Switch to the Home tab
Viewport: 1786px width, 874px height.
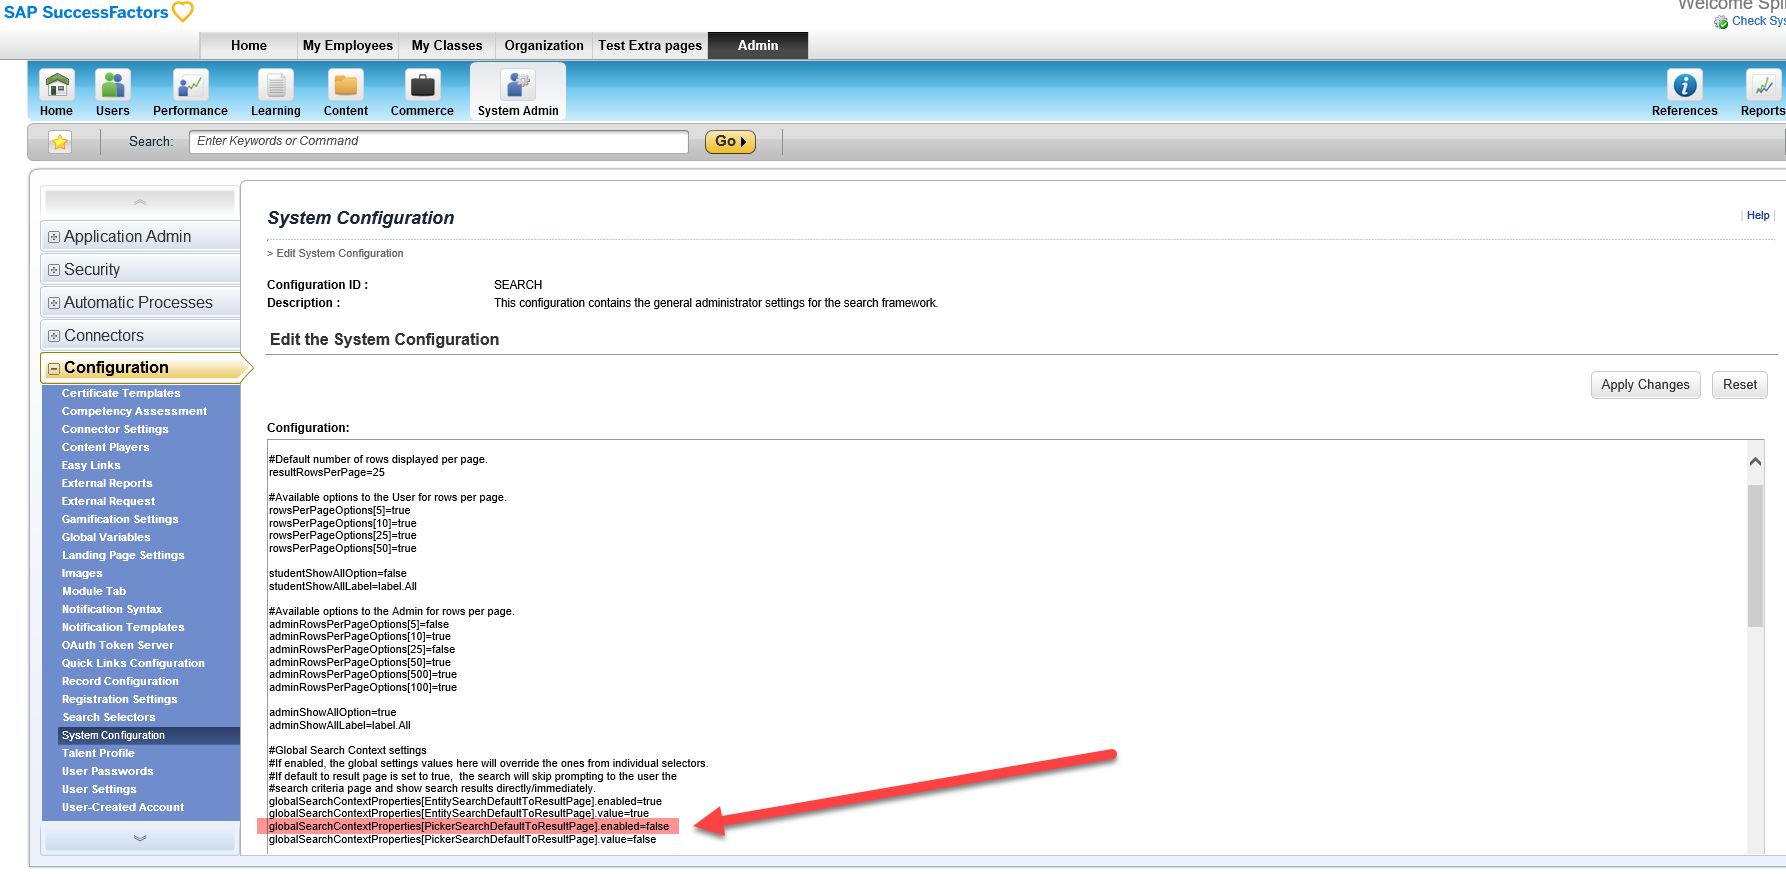249,45
